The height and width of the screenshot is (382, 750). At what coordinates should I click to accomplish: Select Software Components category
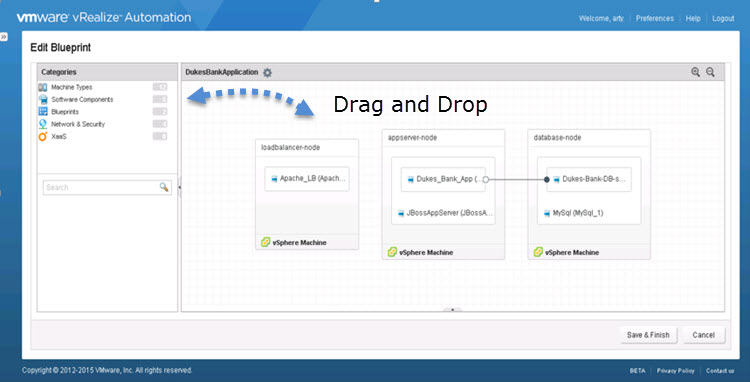tap(82, 99)
